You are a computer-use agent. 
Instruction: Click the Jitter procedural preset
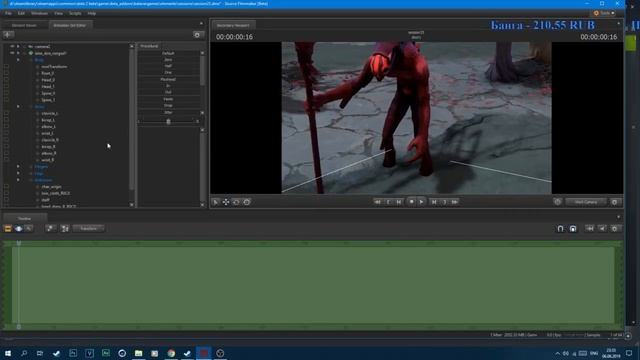168,112
